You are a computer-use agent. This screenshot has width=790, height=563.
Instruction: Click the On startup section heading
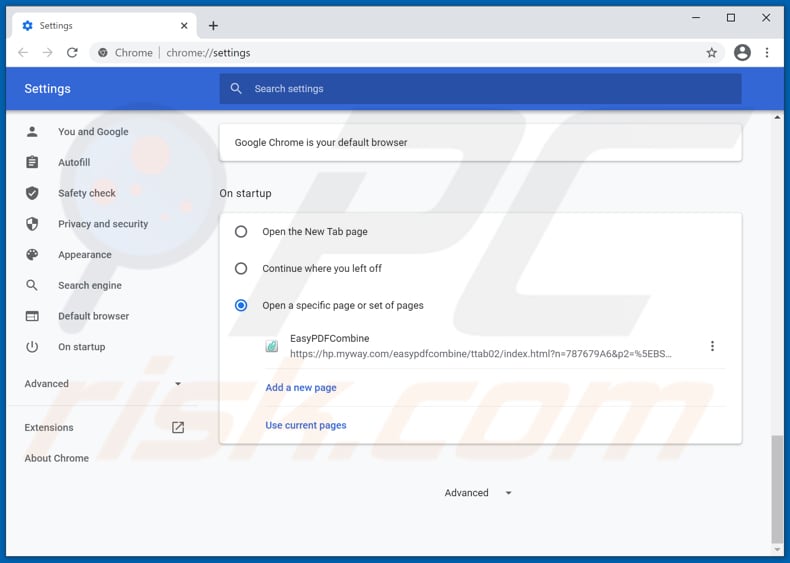click(245, 193)
